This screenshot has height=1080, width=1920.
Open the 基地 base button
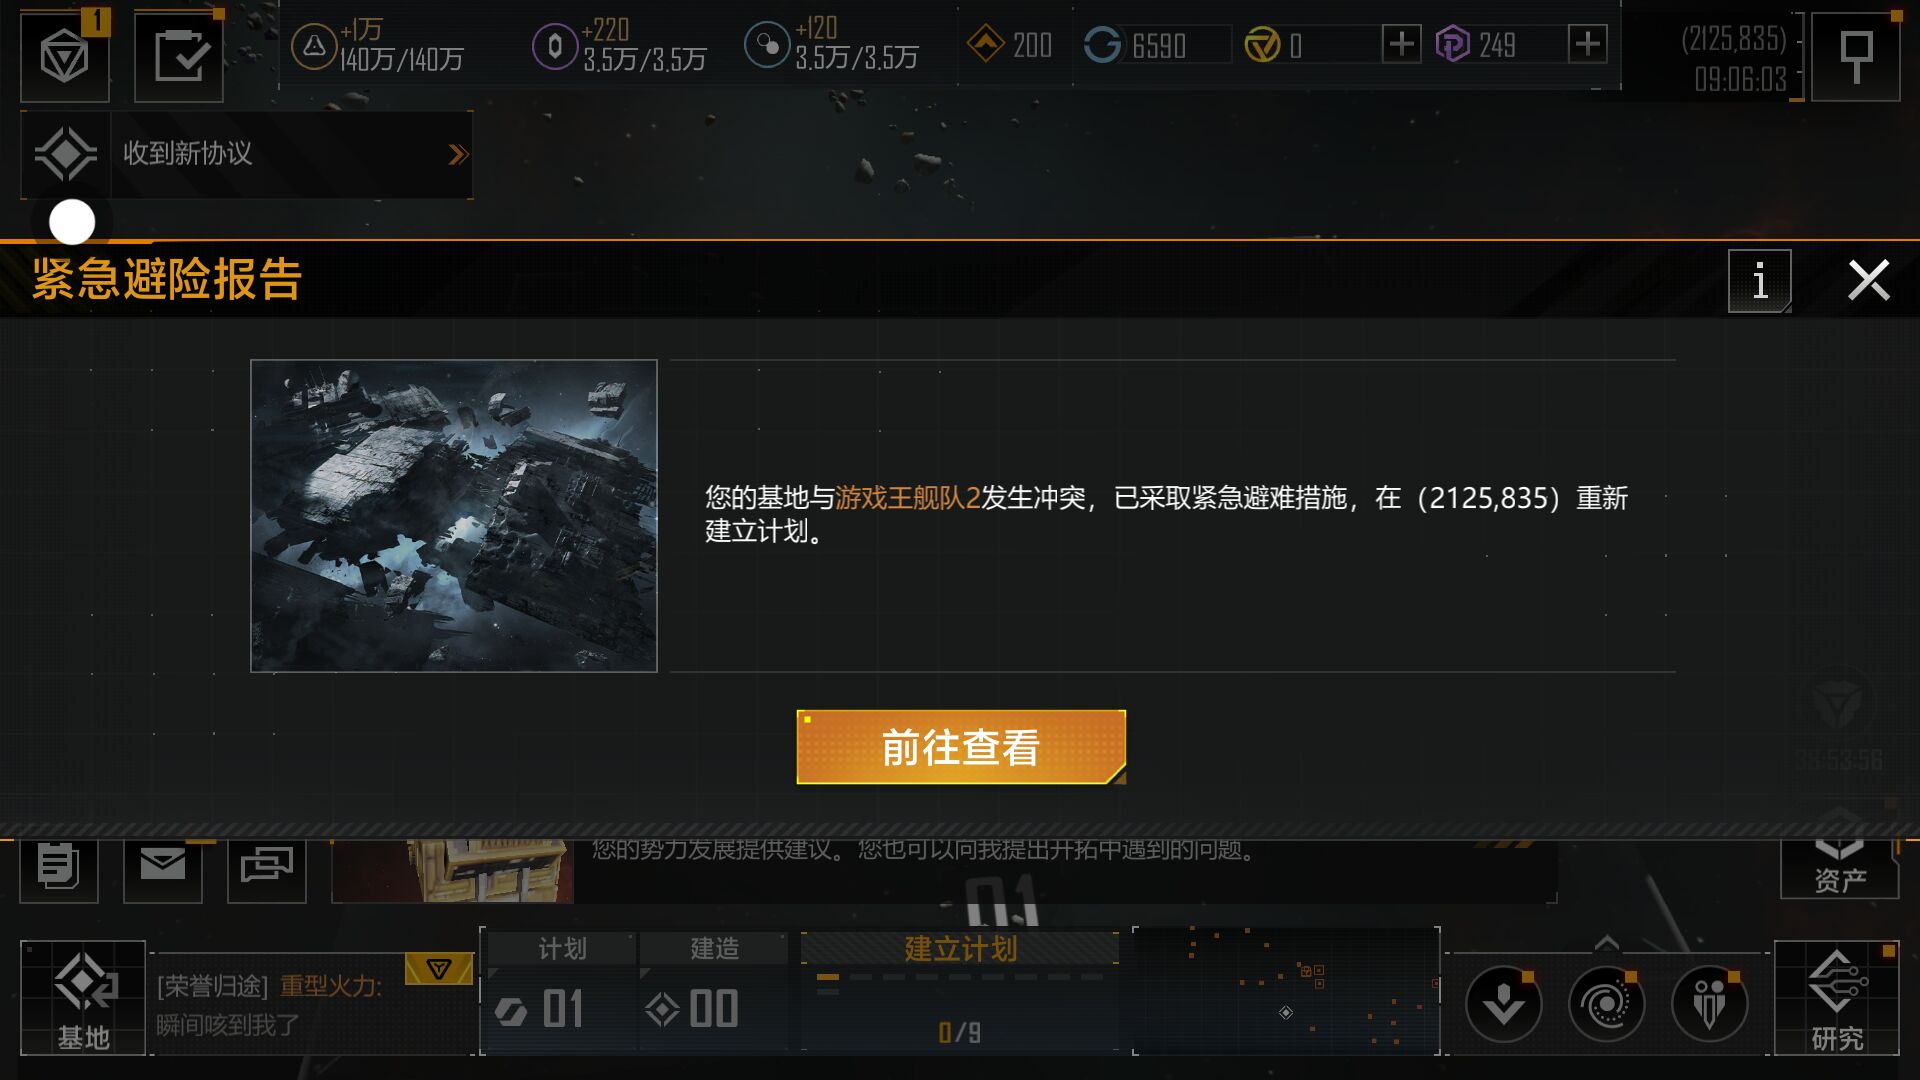pyautogui.click(x=83, y=998)
